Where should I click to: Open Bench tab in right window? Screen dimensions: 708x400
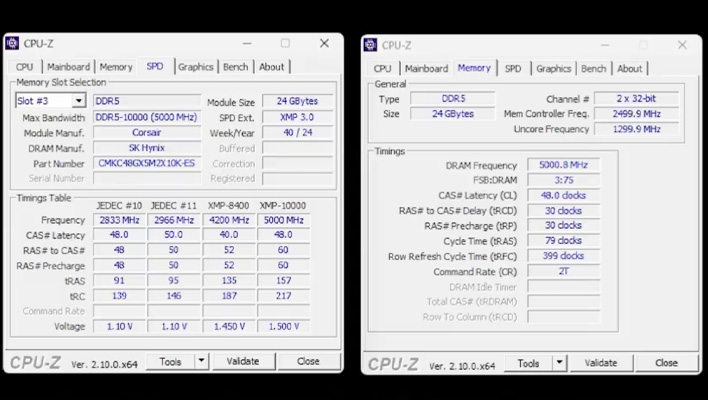(593, 69)
